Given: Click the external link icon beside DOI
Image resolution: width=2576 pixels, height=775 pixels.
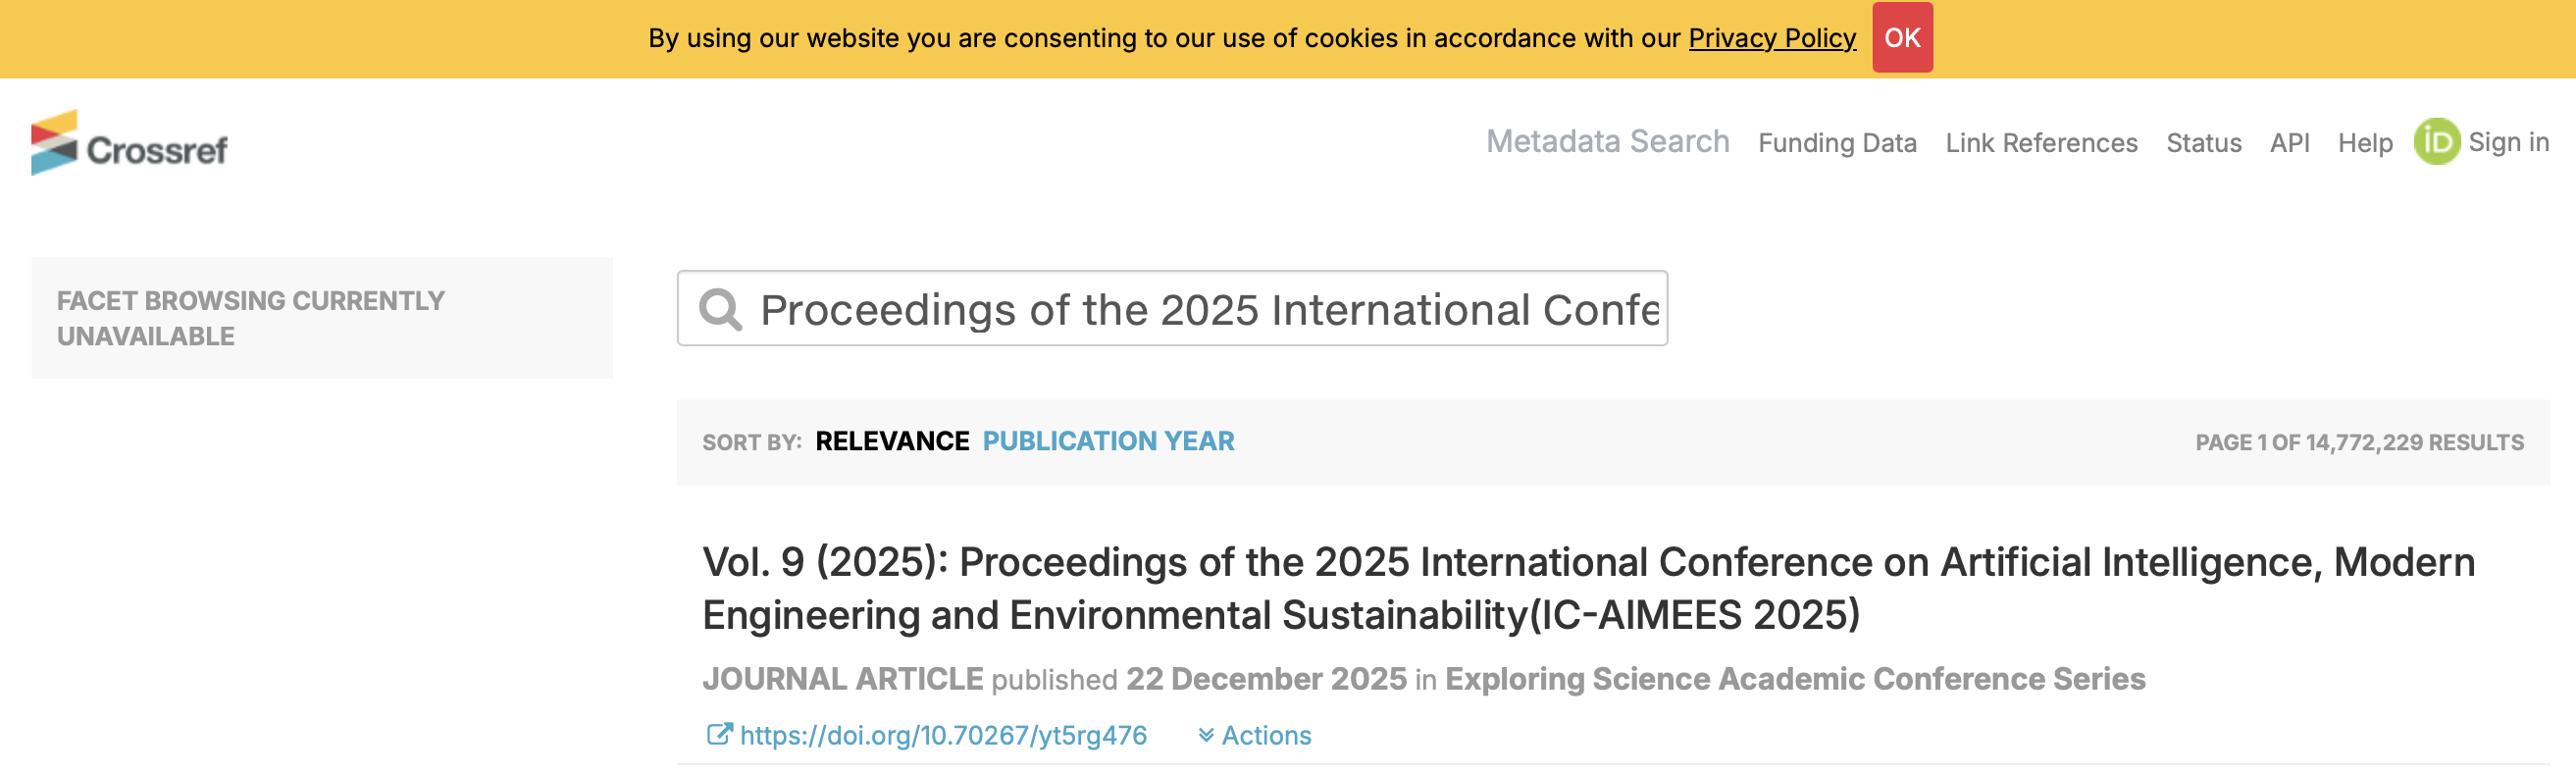Looking at the screenshot, I should click(x=719, y=735).
